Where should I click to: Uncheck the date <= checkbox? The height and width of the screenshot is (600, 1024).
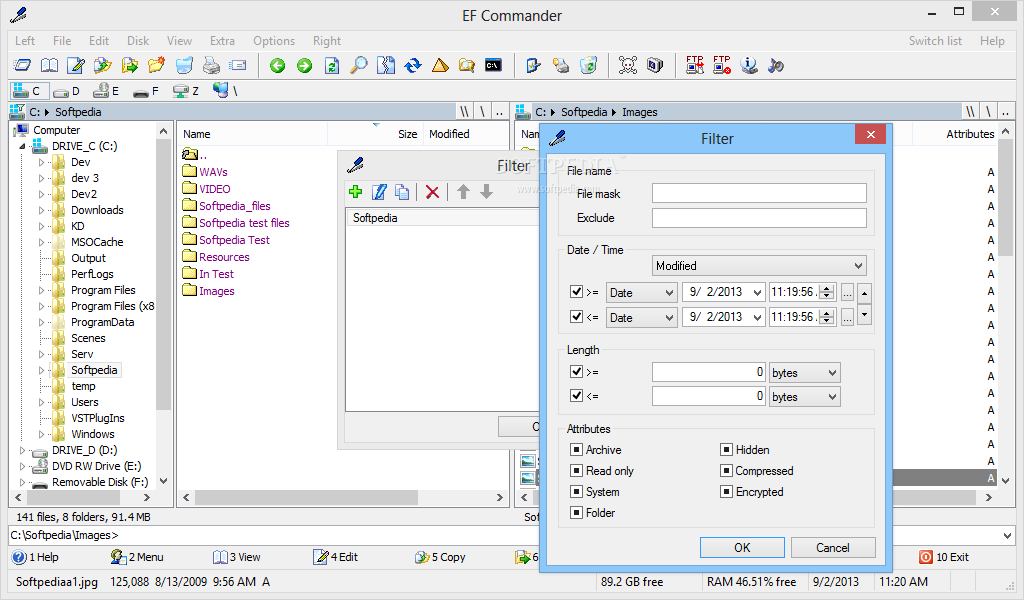point(576,317)
